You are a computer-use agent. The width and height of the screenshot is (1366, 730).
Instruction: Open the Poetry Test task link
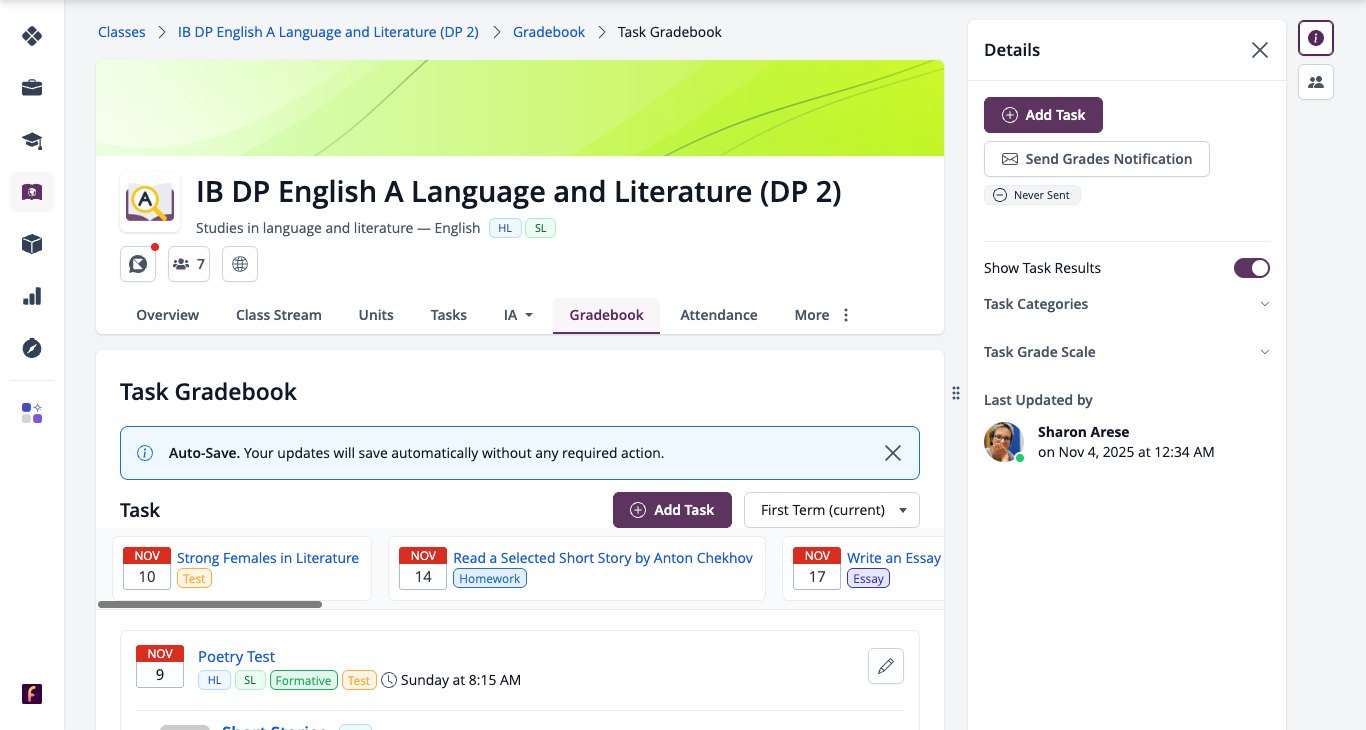[236, 657]
